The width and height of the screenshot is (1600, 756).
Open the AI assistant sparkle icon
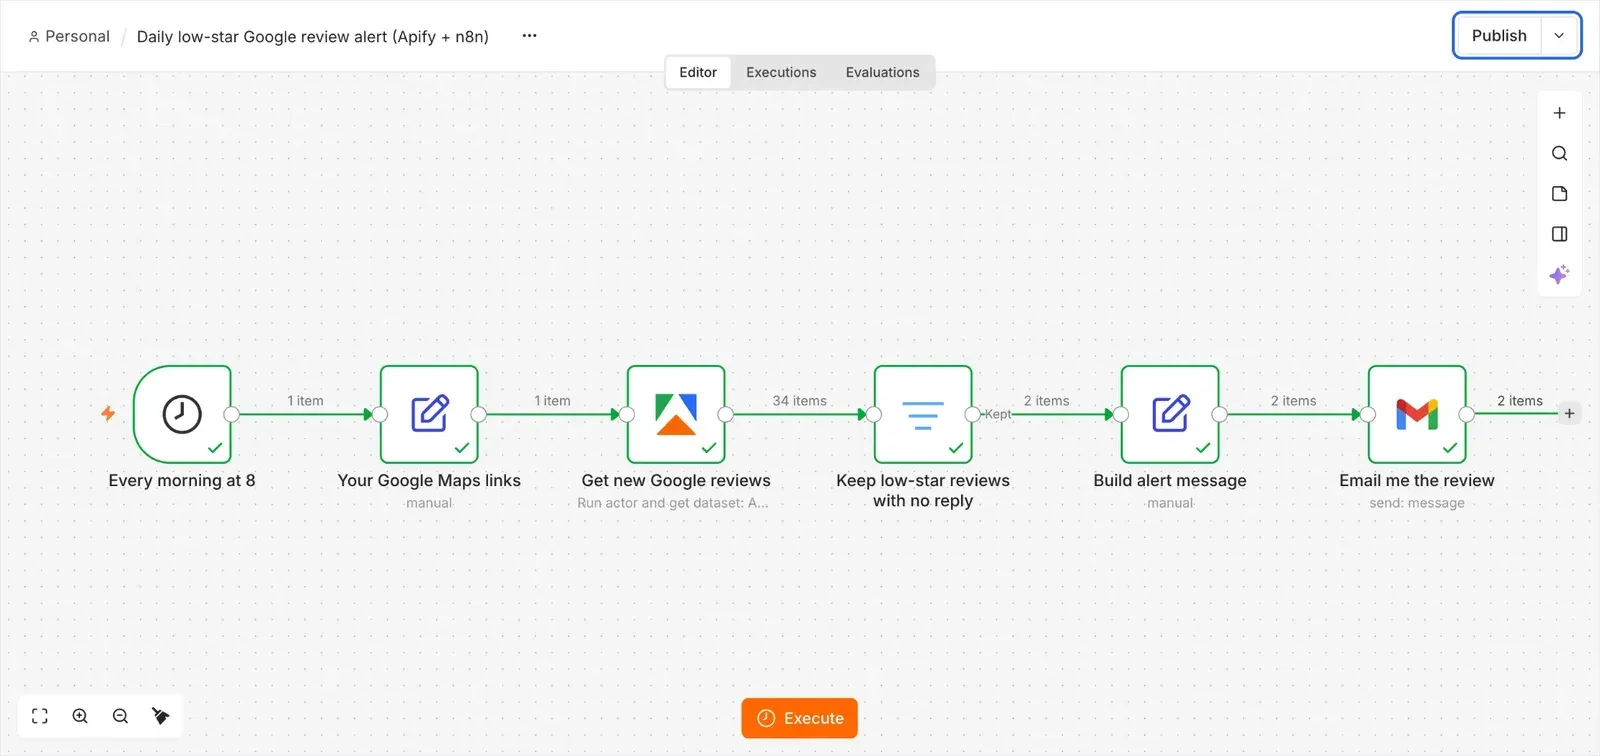click(1559, 275)
